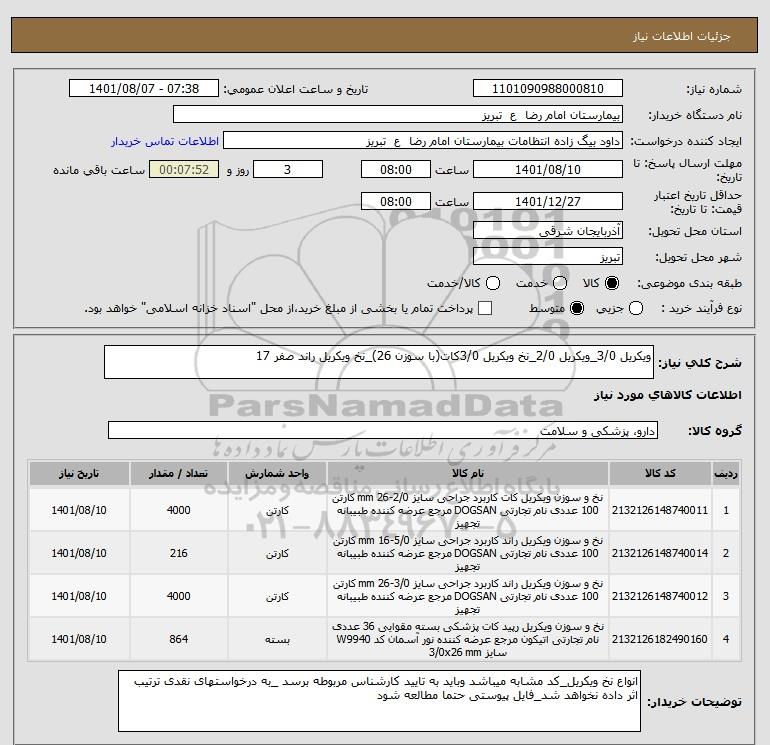Click the response deadline date 1401/08/10 field
The image size is (770, 745).
click(x=548, y=169)
